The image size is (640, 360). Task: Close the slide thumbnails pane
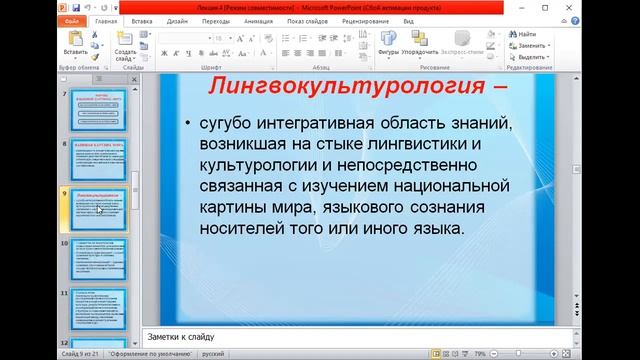[x=134, y=79]
